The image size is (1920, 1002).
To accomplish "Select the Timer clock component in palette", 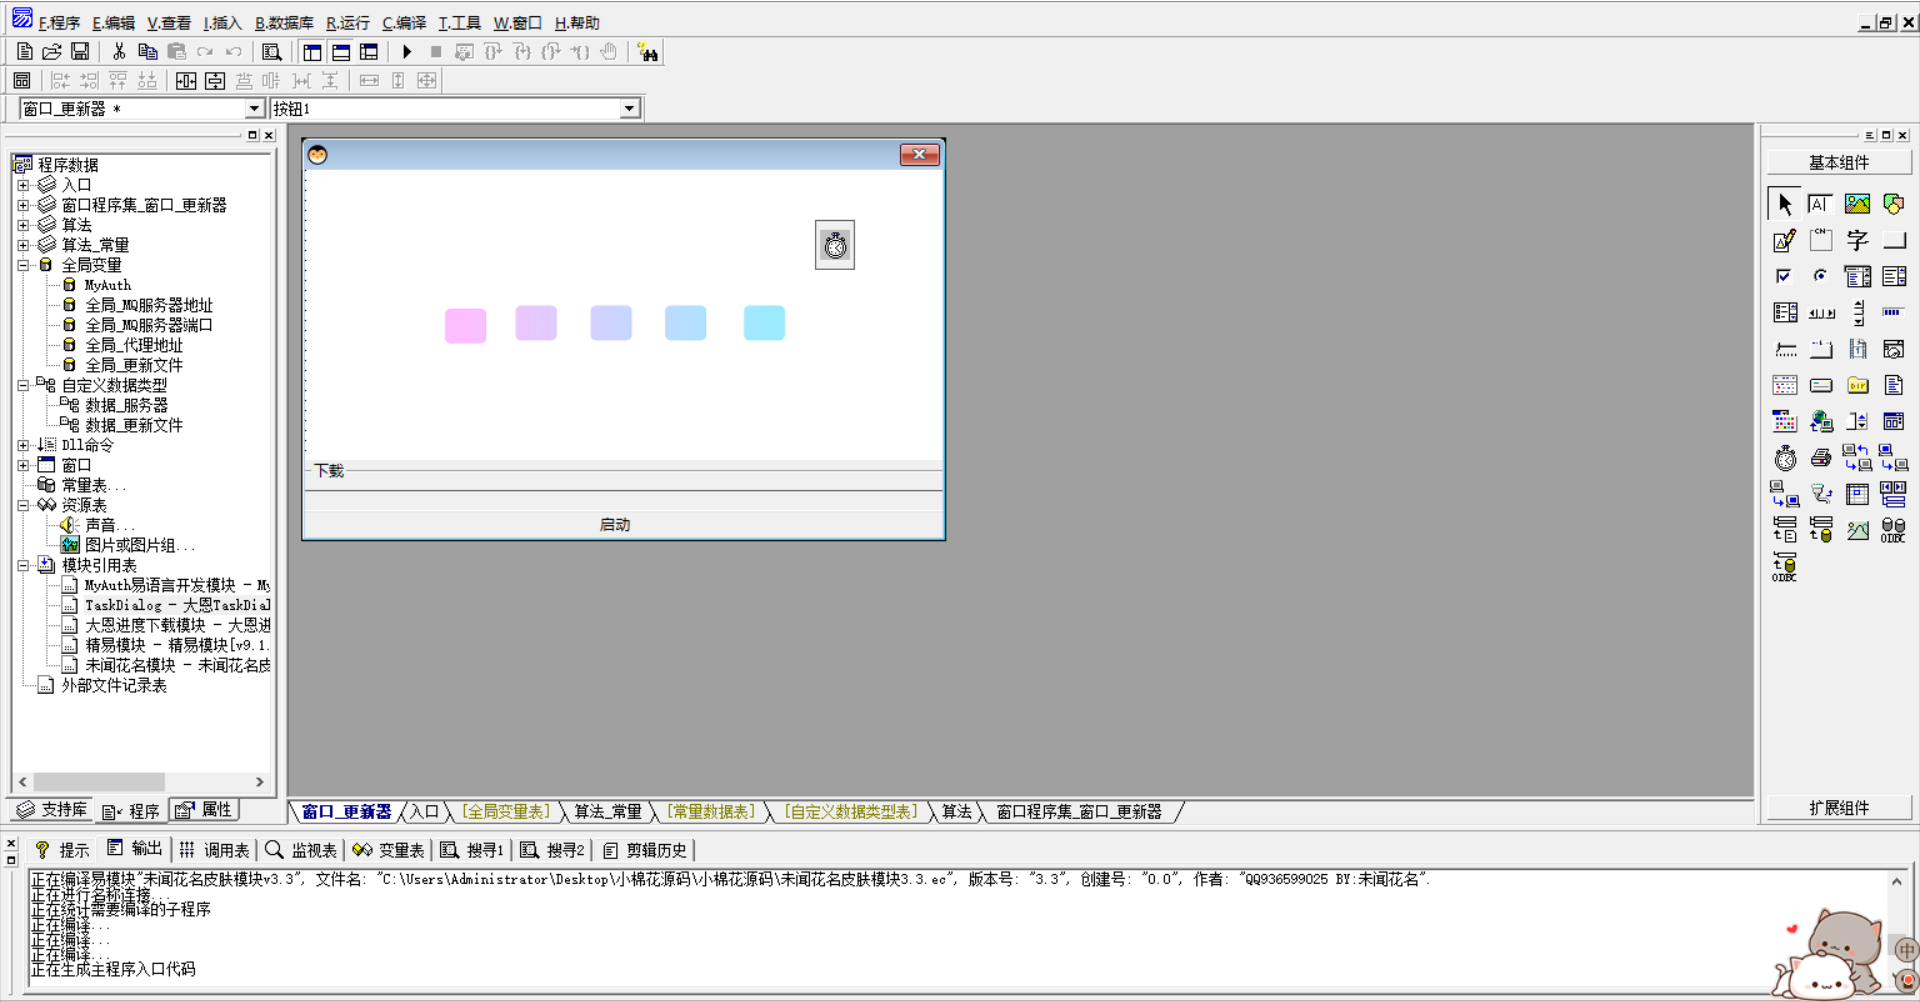I will (1785, 458).
